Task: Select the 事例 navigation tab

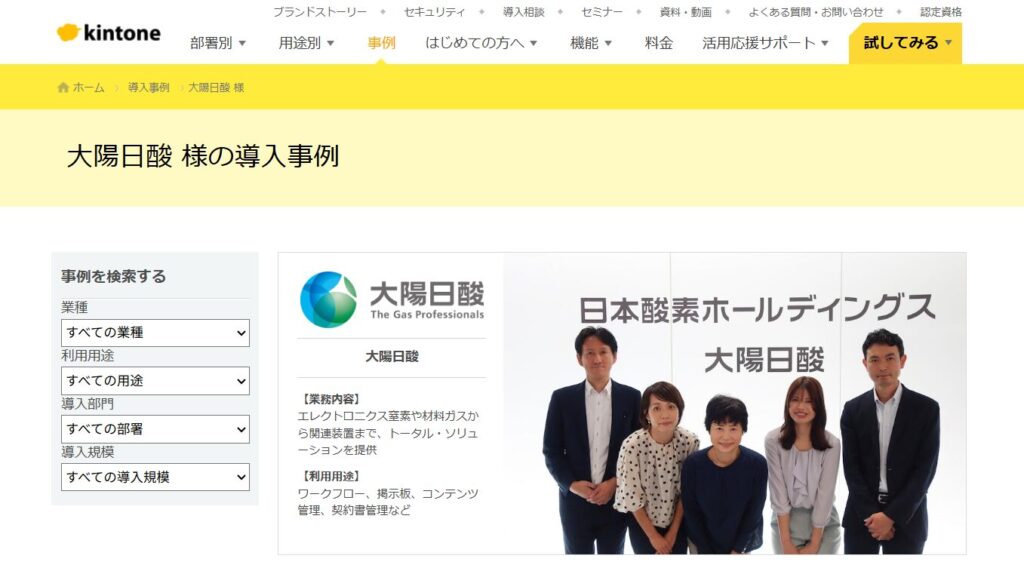Action: tap(381, 43)
